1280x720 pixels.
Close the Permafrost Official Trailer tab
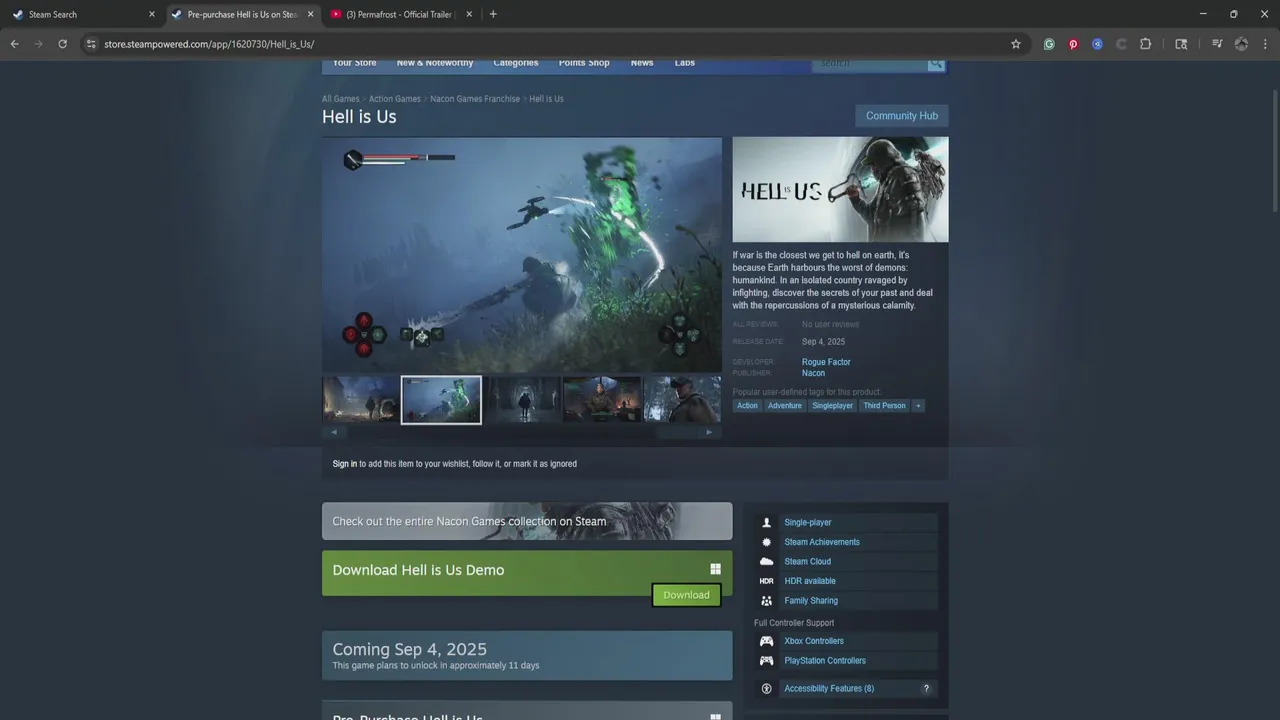tap(469, 14)
